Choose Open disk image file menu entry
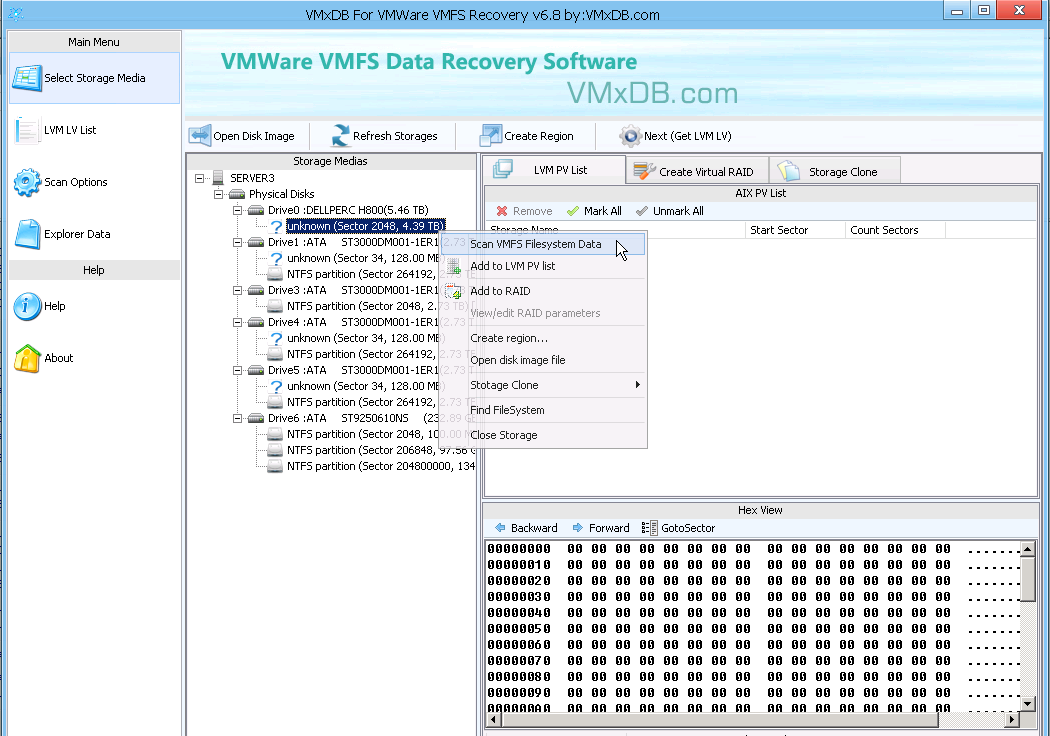The image size is (1050, 736). coord(543,360)
